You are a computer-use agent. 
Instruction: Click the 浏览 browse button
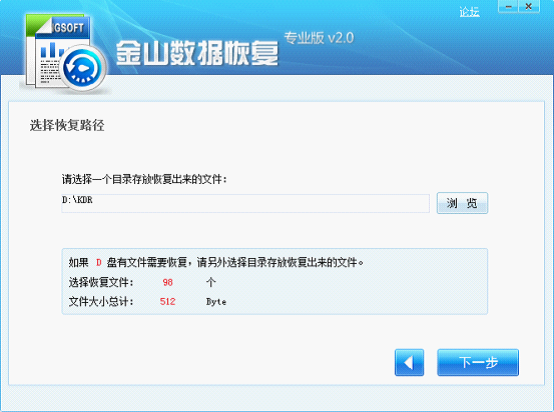(462, 203)
